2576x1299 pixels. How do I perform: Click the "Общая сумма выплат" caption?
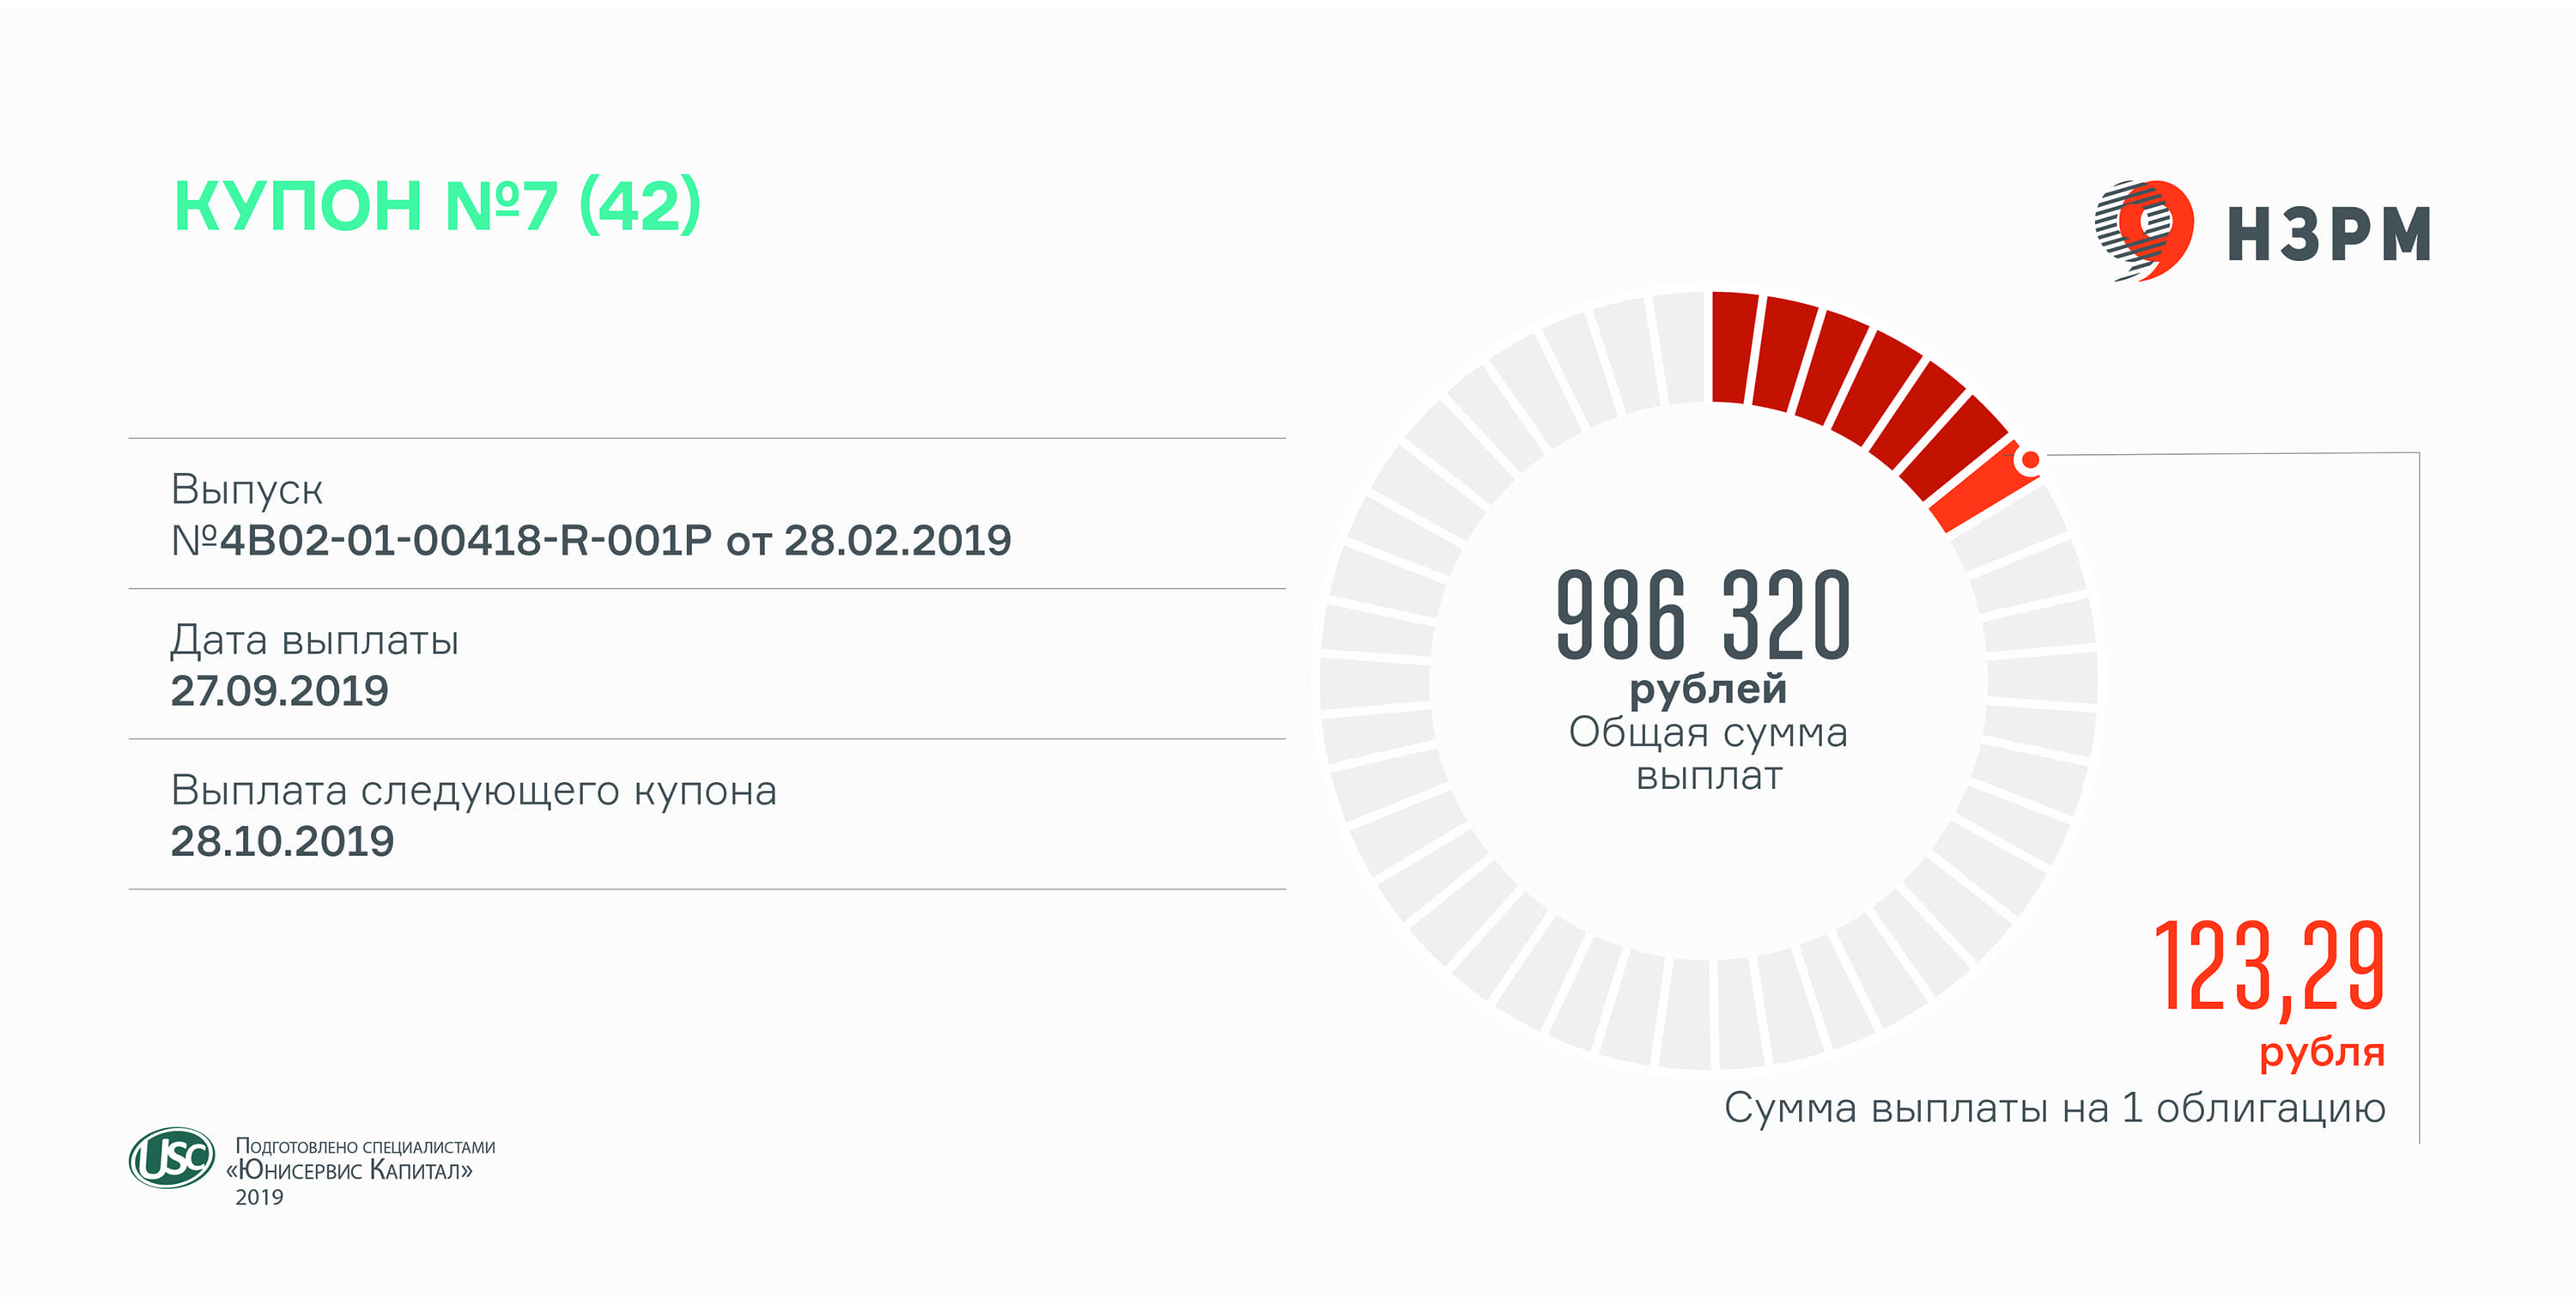[1708, 754]
